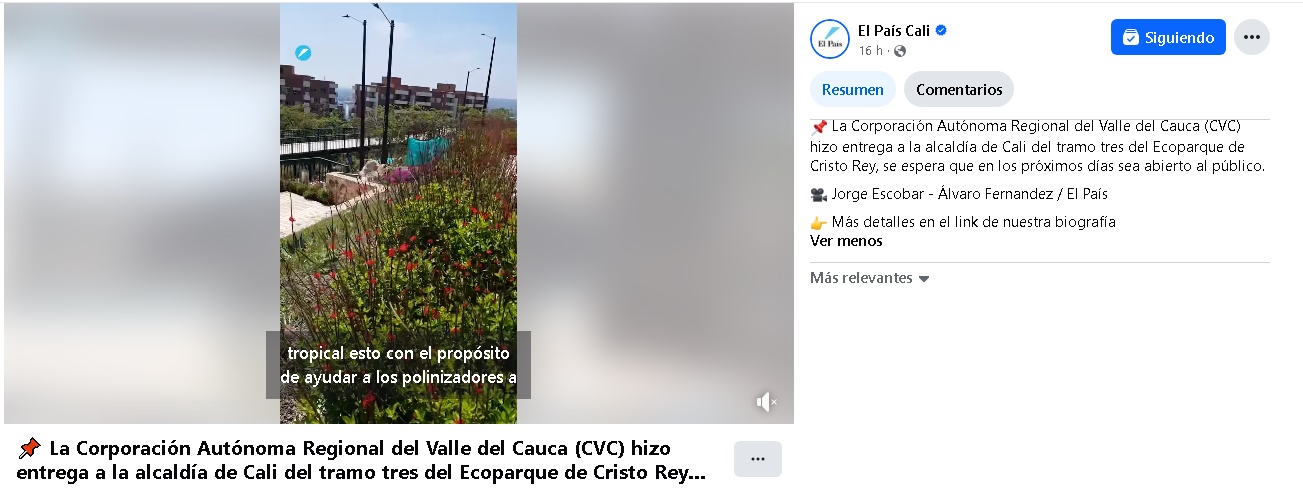Open the Más relevantes comment sort dropdown
This screenshot has width=1303, height=492.
[870, 278]
